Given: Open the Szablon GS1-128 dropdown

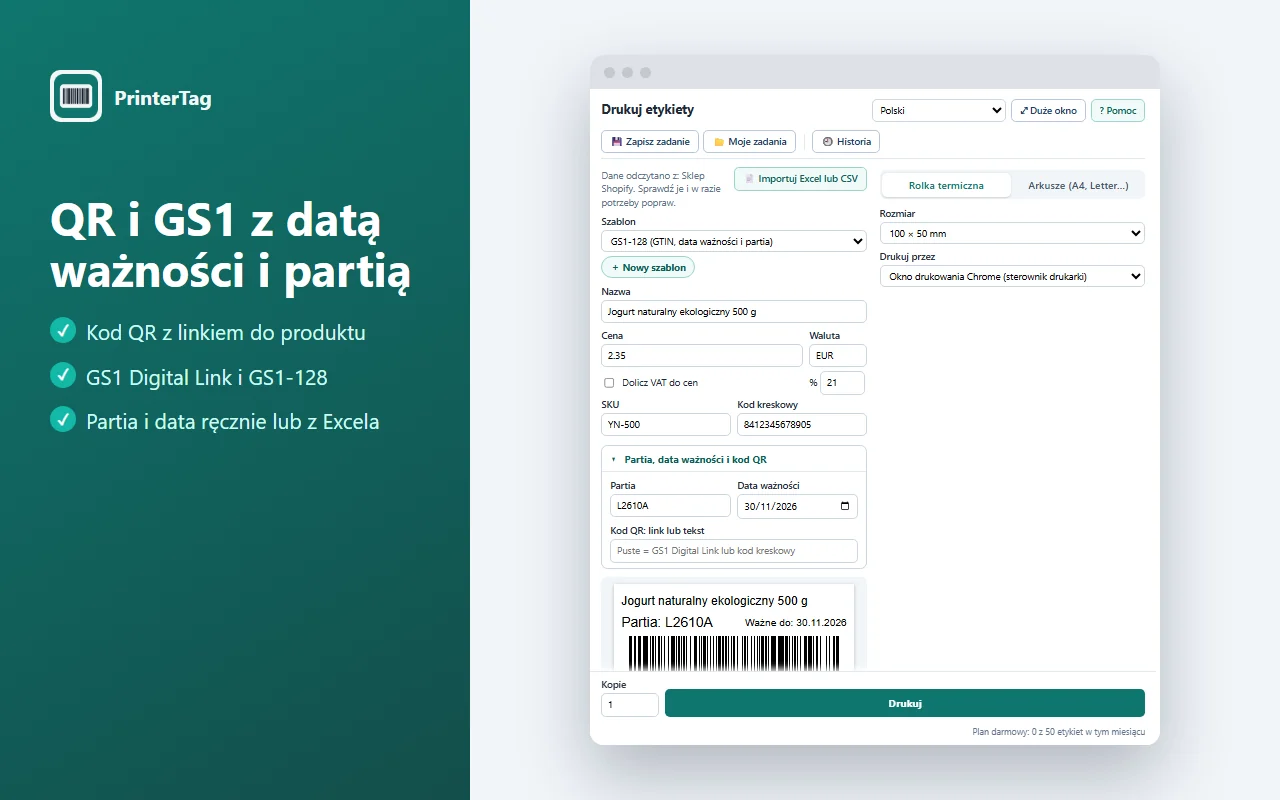Looking at the screenshot, I should coord(734,241).
